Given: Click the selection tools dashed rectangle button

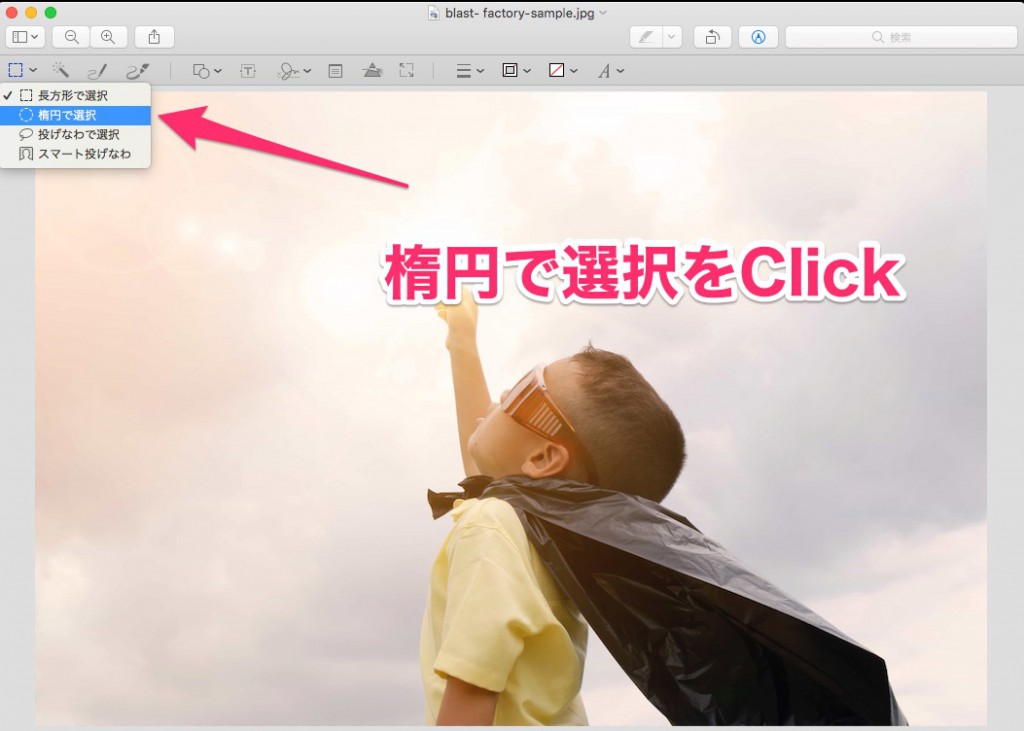Looking at the screenshot, I should (22, 71).
